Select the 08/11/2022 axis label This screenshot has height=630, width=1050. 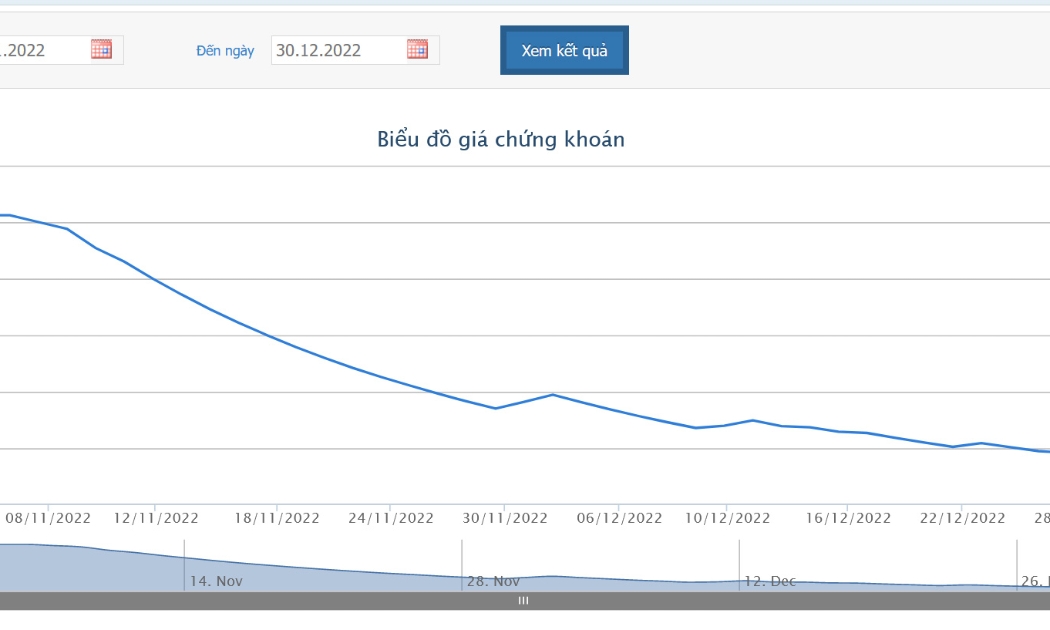[x=48, y=518]
